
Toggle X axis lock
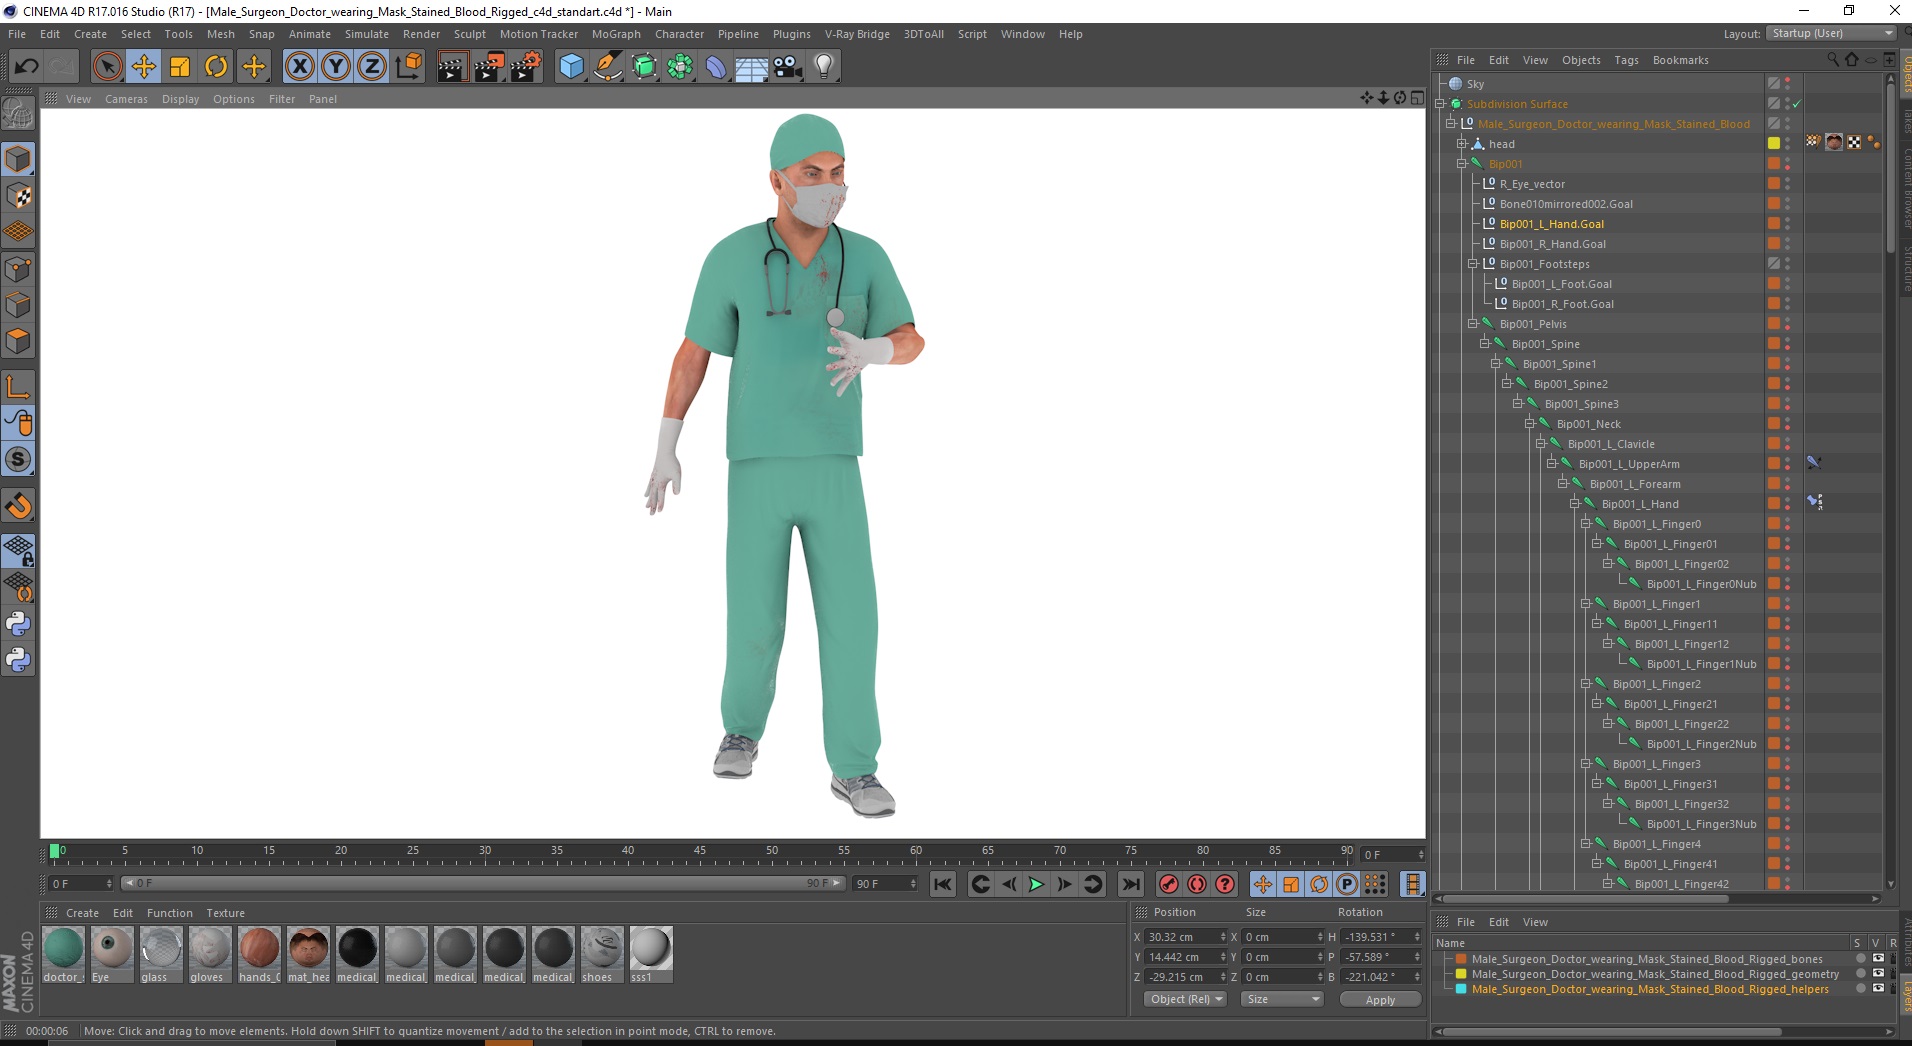[300, 67]
